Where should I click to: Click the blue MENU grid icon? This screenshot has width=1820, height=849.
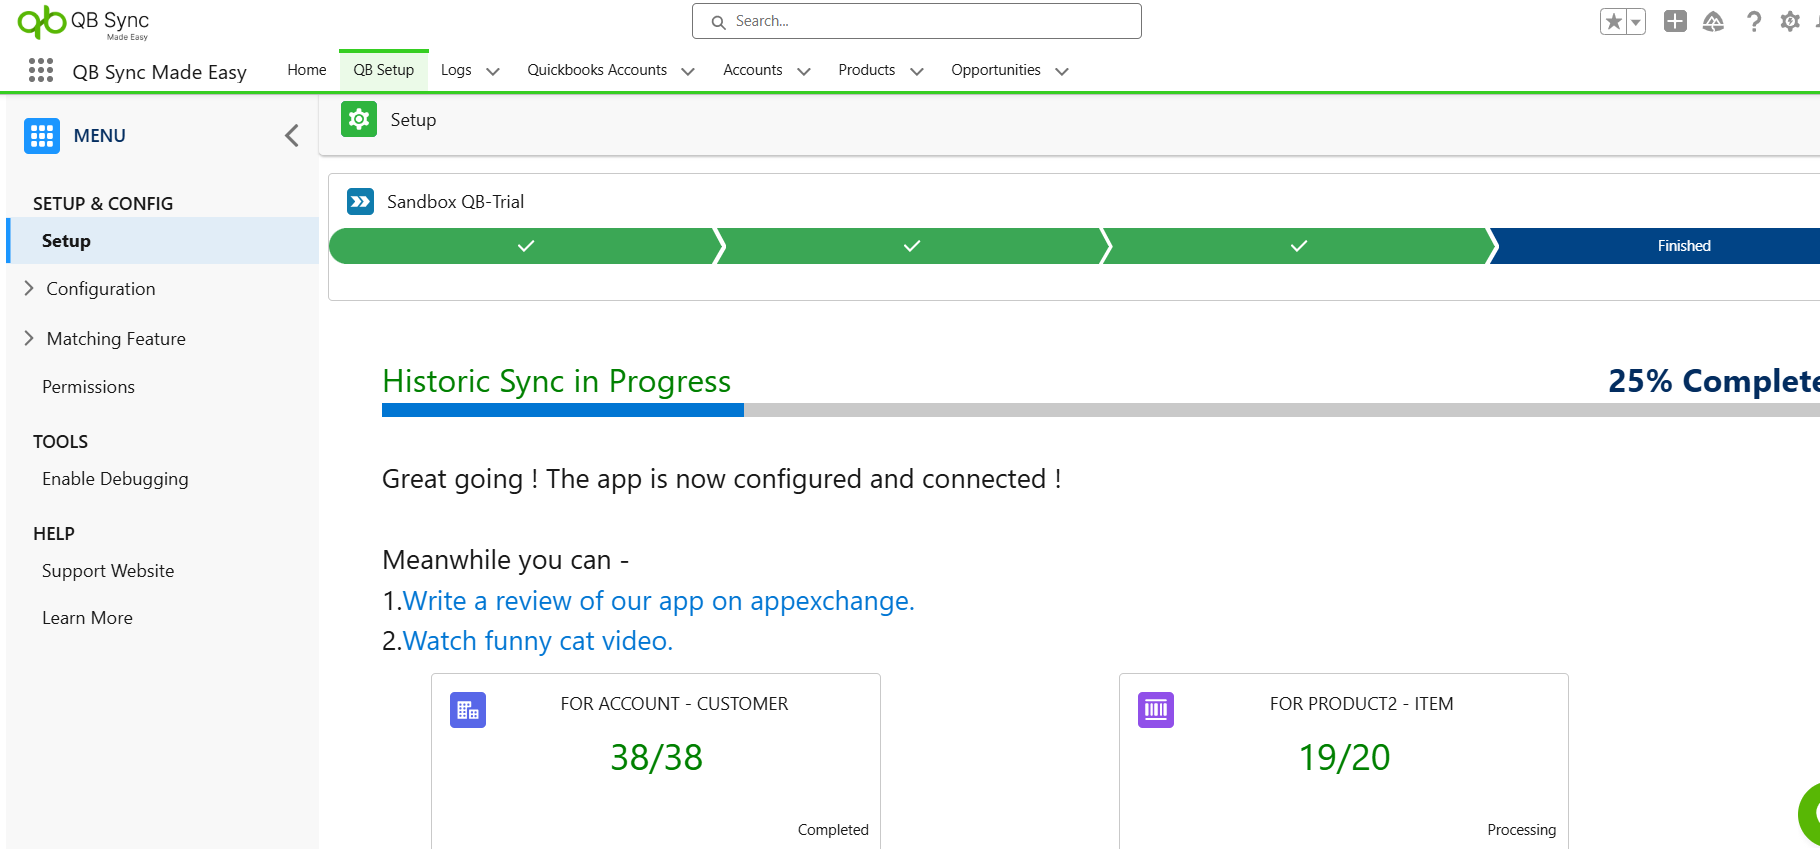42,136
